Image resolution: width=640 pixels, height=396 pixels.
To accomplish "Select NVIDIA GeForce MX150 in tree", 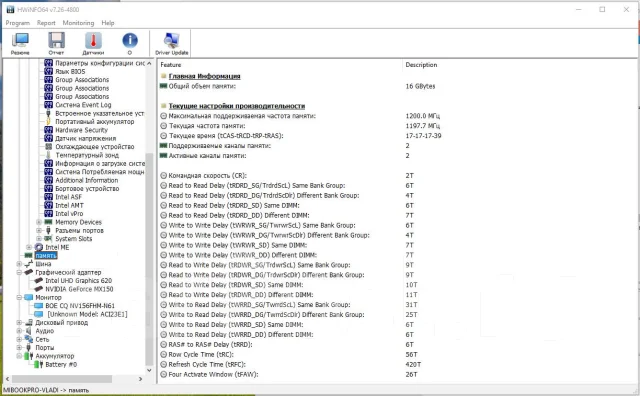I will pyautogui.click(x=79, y=289).
